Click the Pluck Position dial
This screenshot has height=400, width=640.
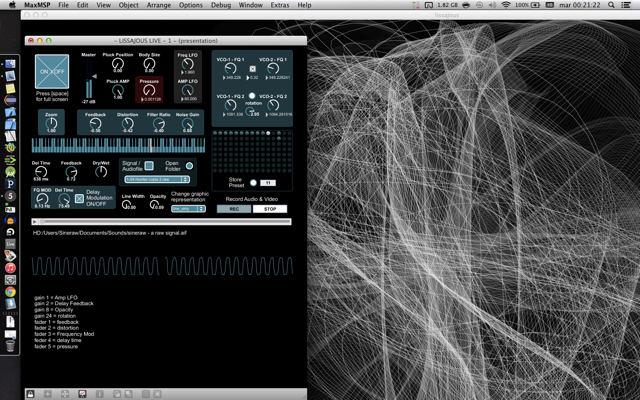tap(118, 64)
